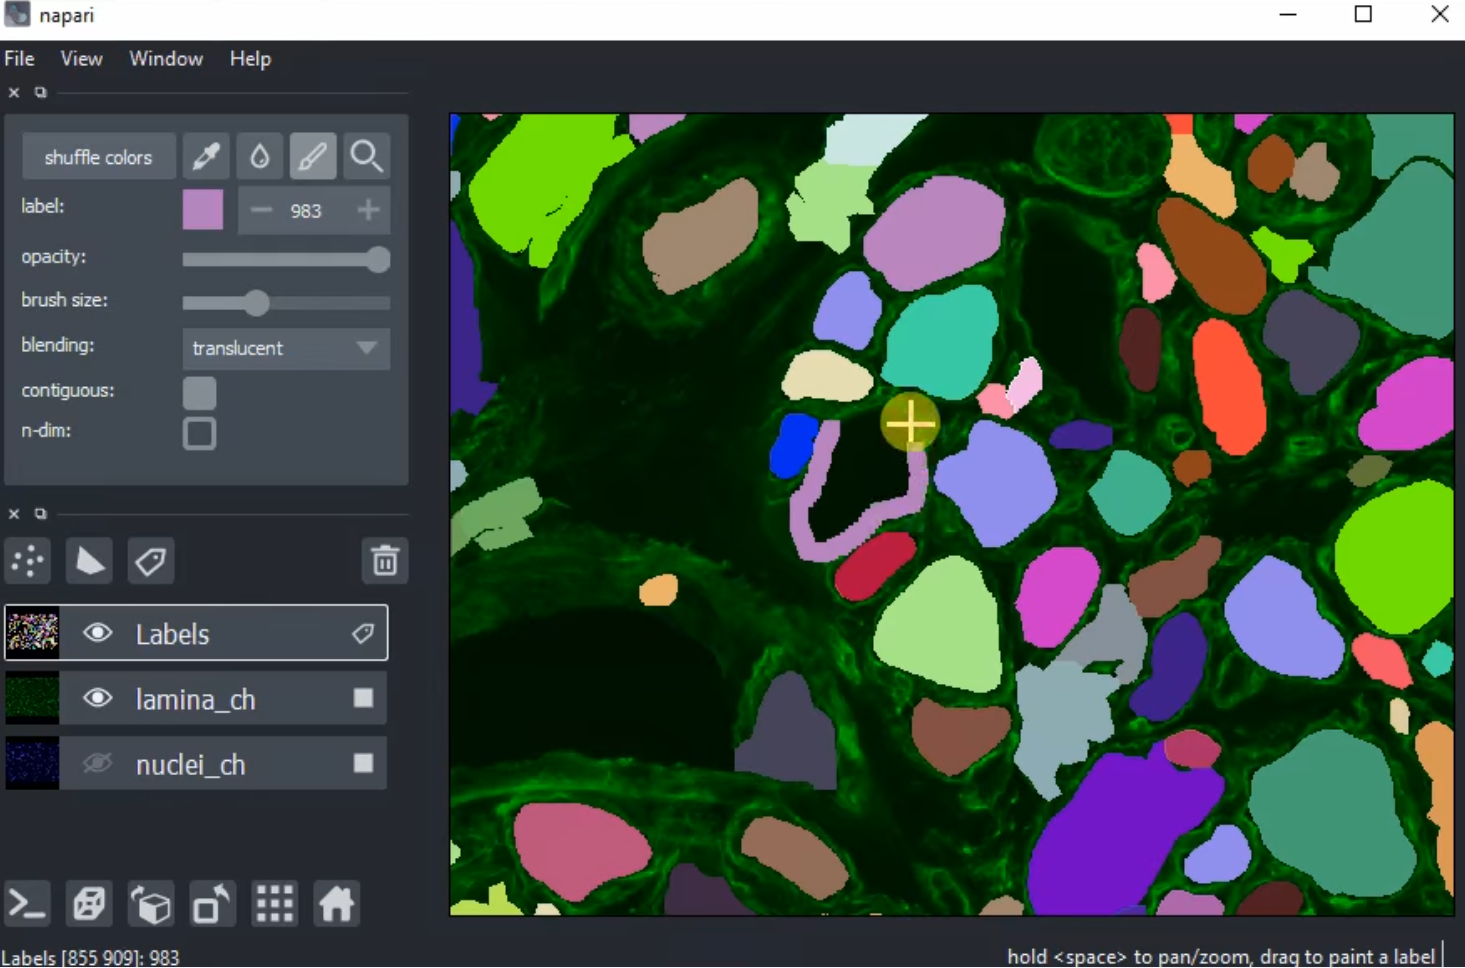This screenshot has width=1465, height=968.
Task: Click the home icon to reset the view
Action: tap(336, 902)
